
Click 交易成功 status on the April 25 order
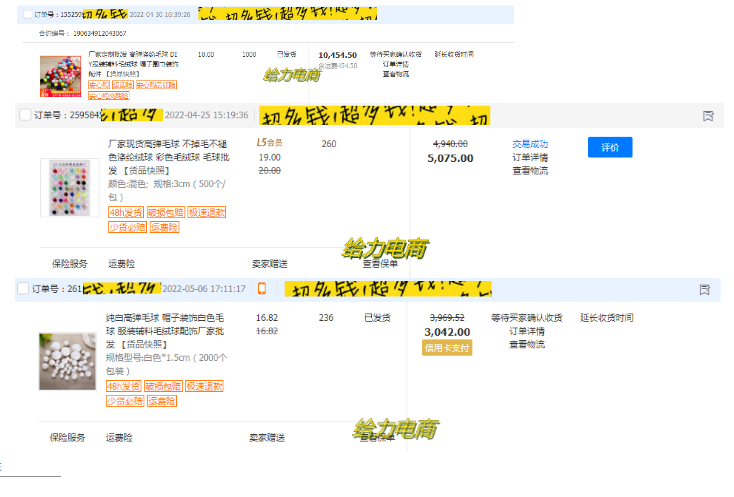pyautogui.click(x=529, y=143)
